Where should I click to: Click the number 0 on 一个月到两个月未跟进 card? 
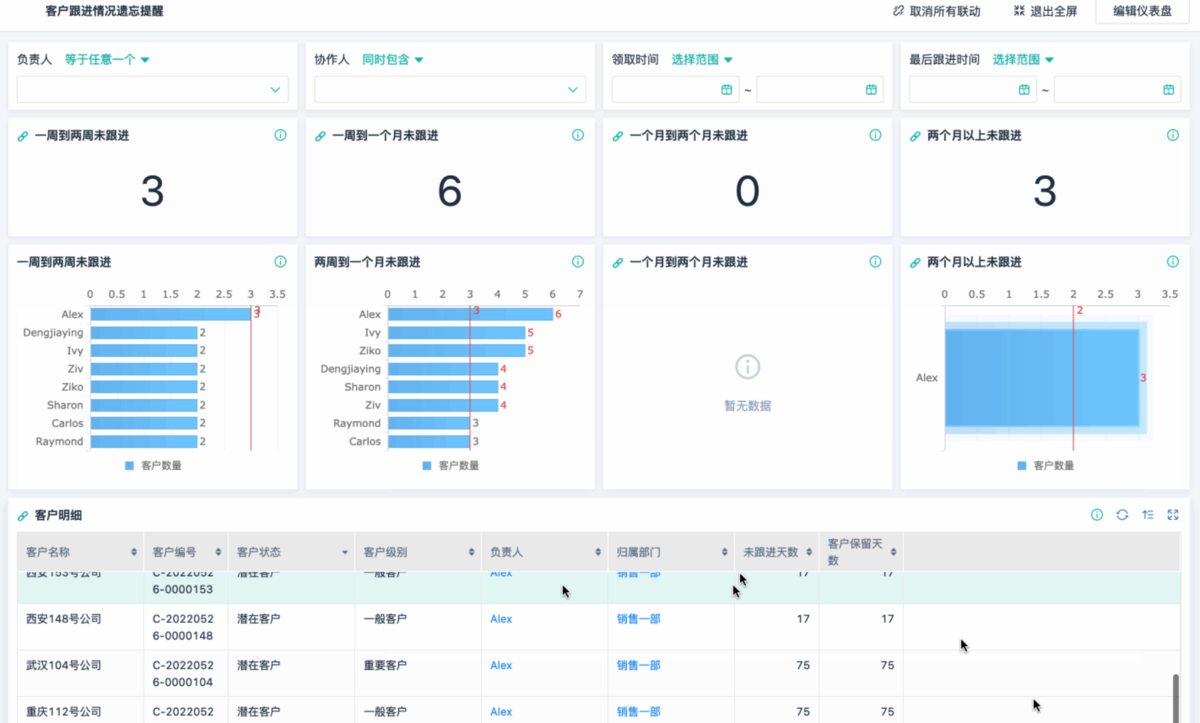(747, 190)
